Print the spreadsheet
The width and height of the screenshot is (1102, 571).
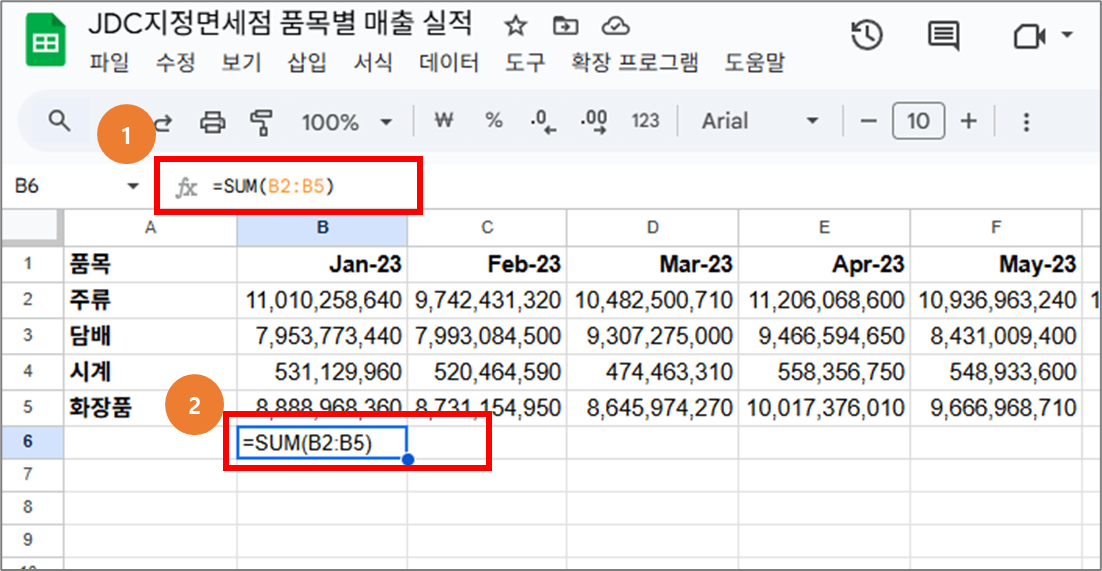click(x=212, y=122)
